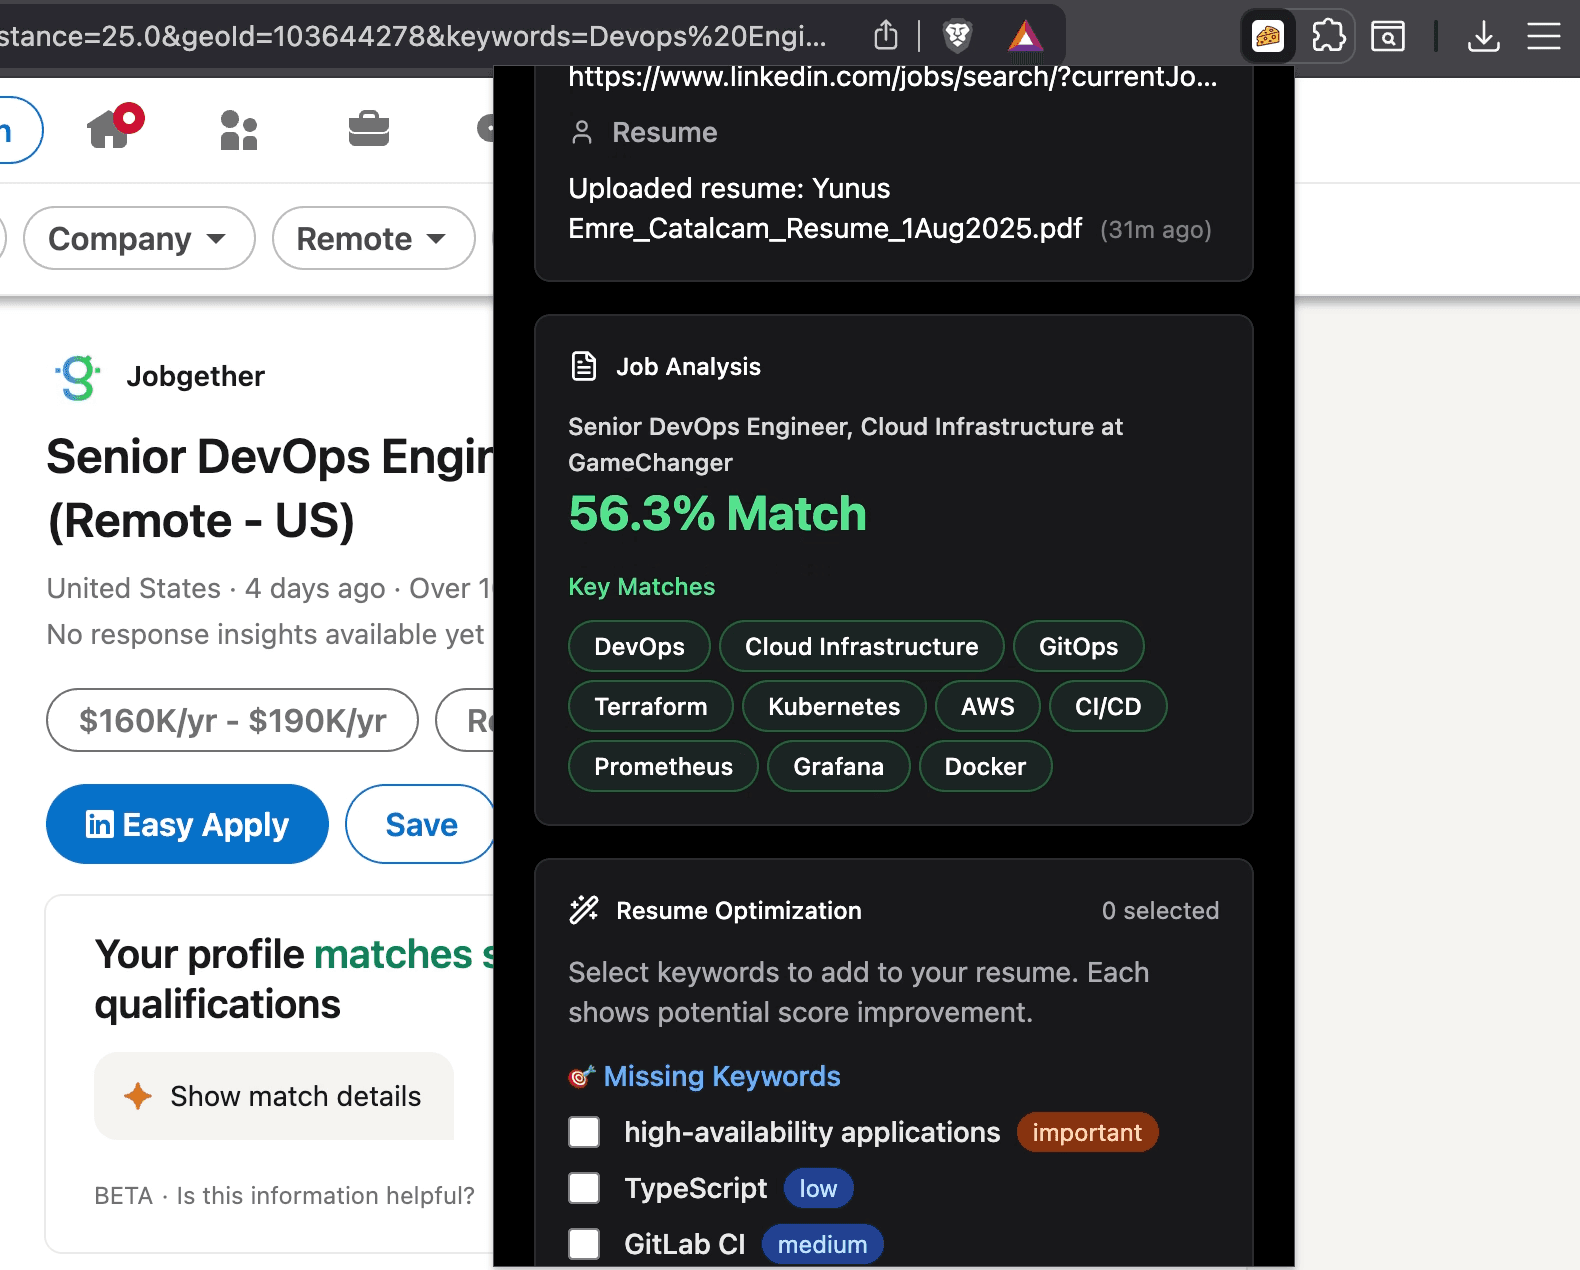The height and width of the screenshot is (1270, 1580).
Task: Click the low priority badge
Action: tap(818, 1188)
